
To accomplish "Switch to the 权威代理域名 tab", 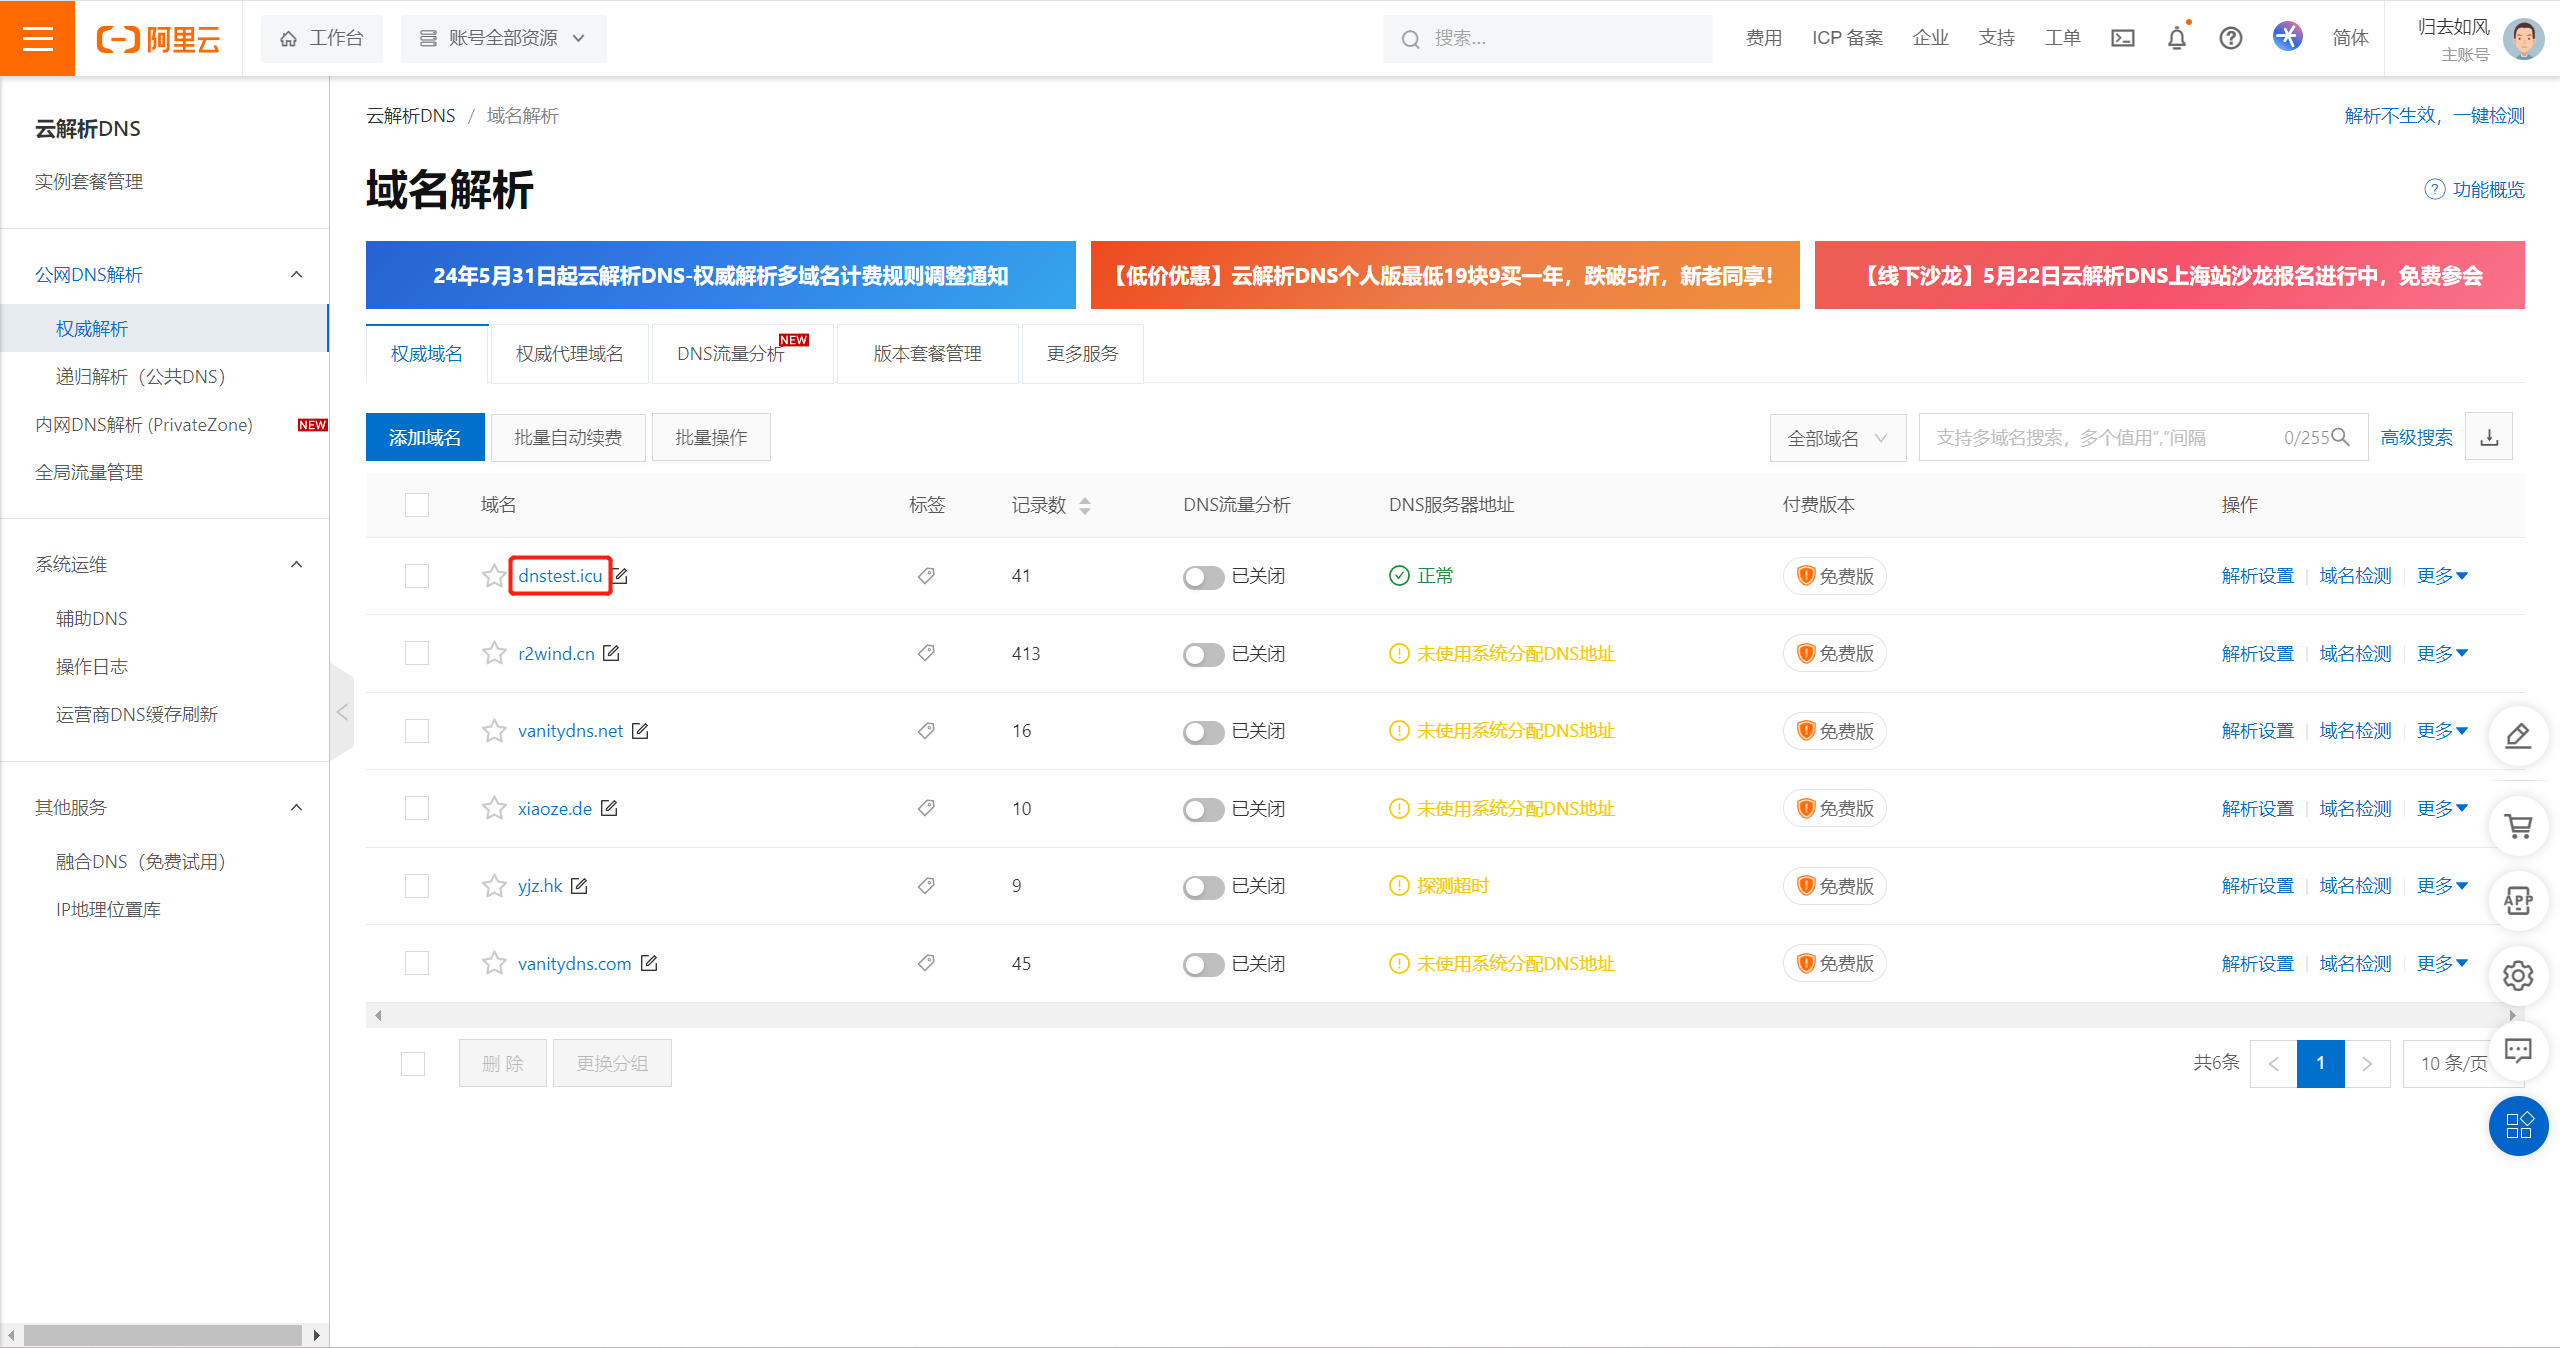I will coord(569,354).
